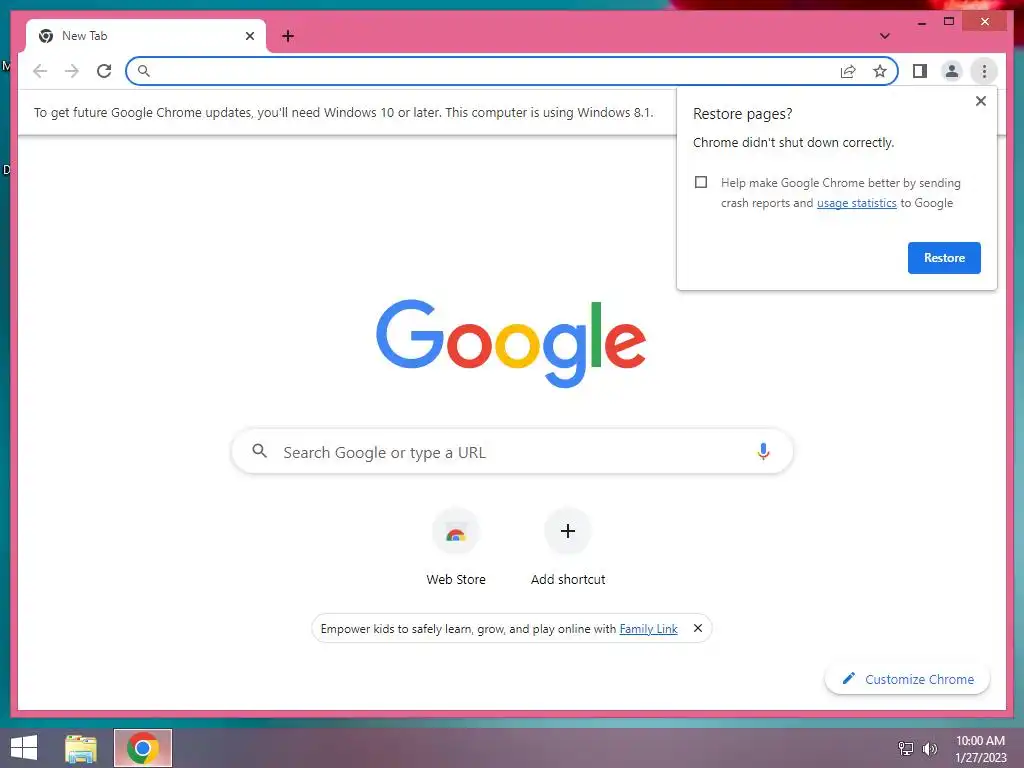The width and height of the screenshot is (1024, 768).
Task: Open a new tab with the plus button
Action: pos(287,36)
